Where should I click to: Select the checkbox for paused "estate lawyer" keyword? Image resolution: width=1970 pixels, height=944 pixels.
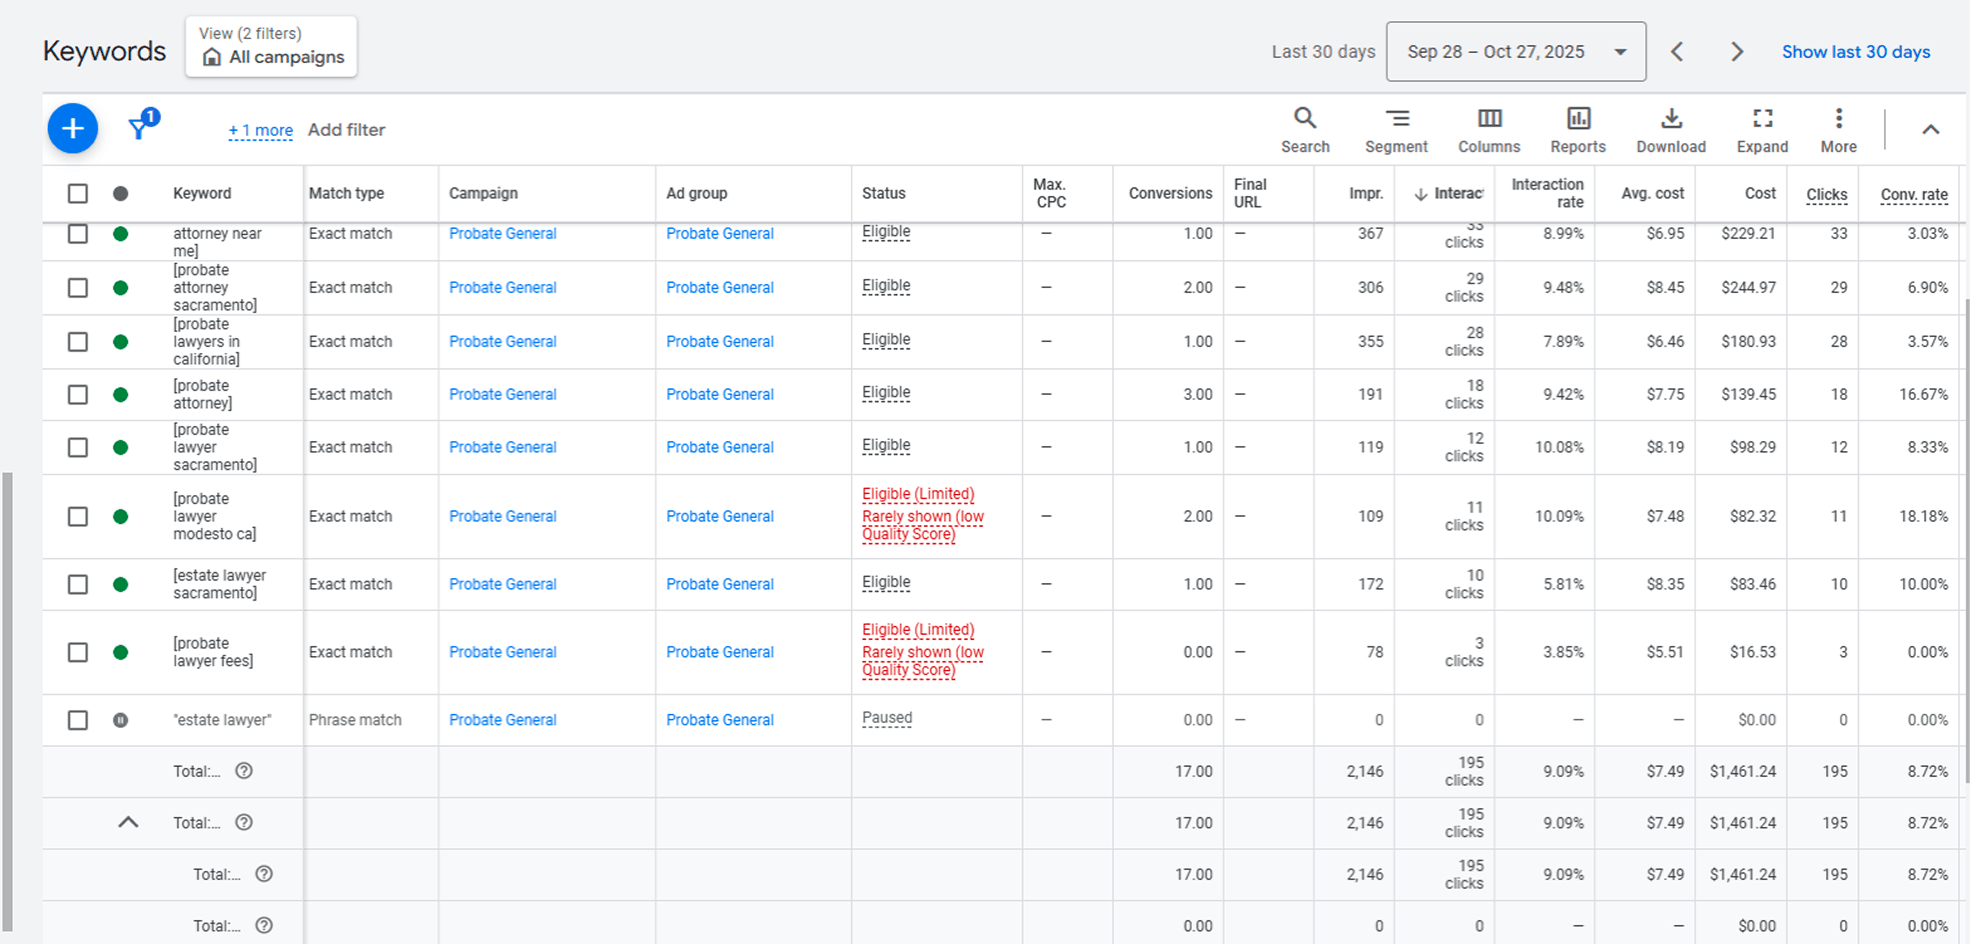pos(77,719)
